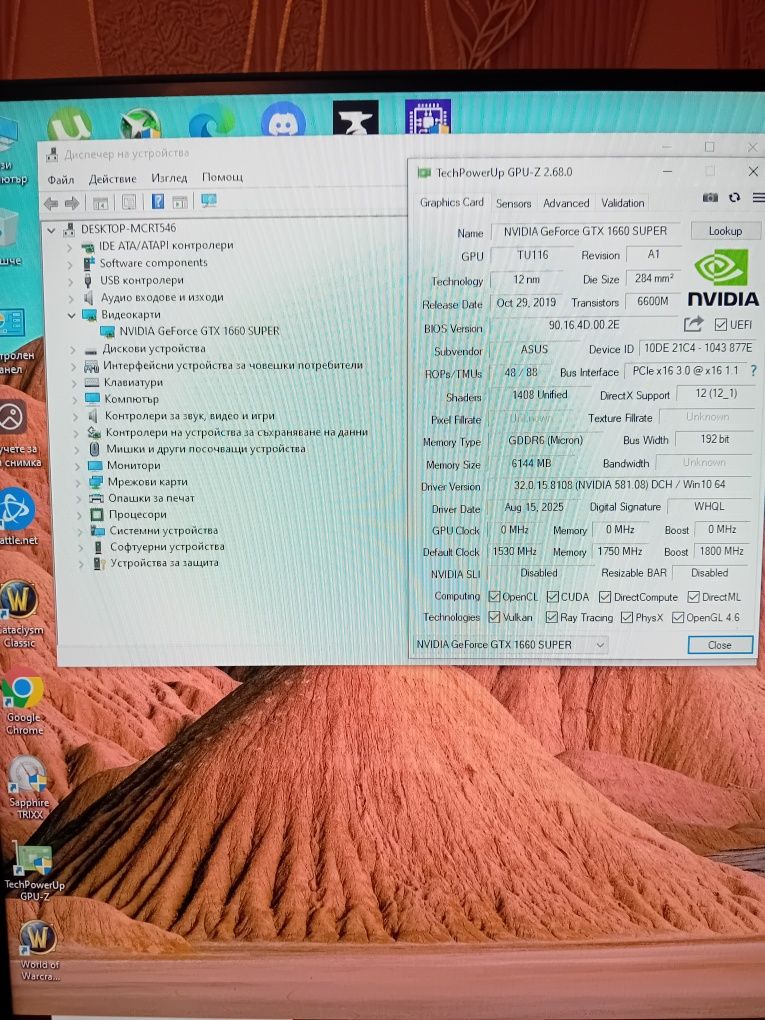
Task: Click the Bus Interface question mark
Action: (753, 371)
